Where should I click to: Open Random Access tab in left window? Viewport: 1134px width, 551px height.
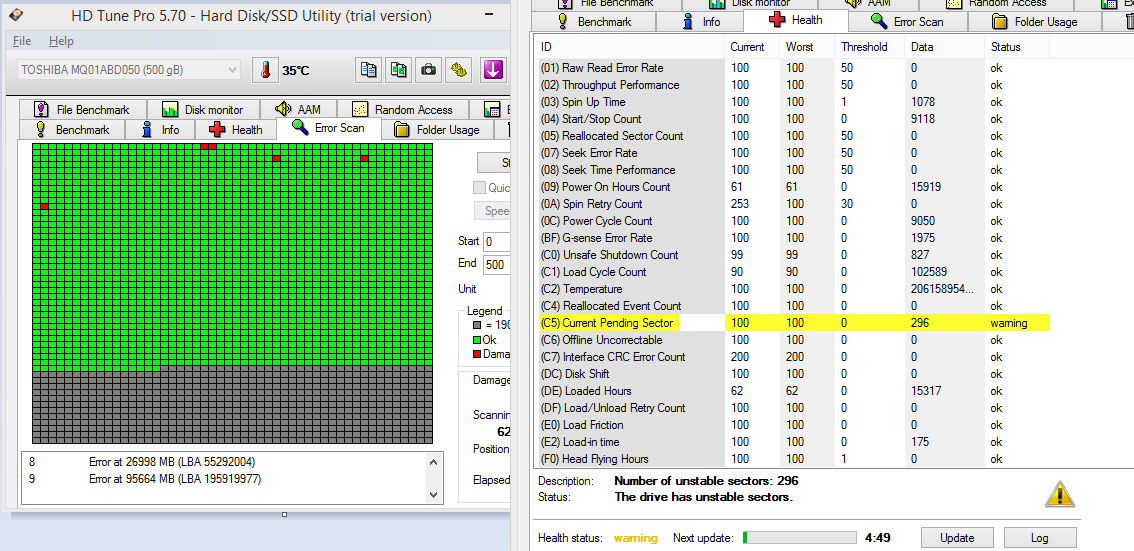pyautogui.click(x=402, y=109)
